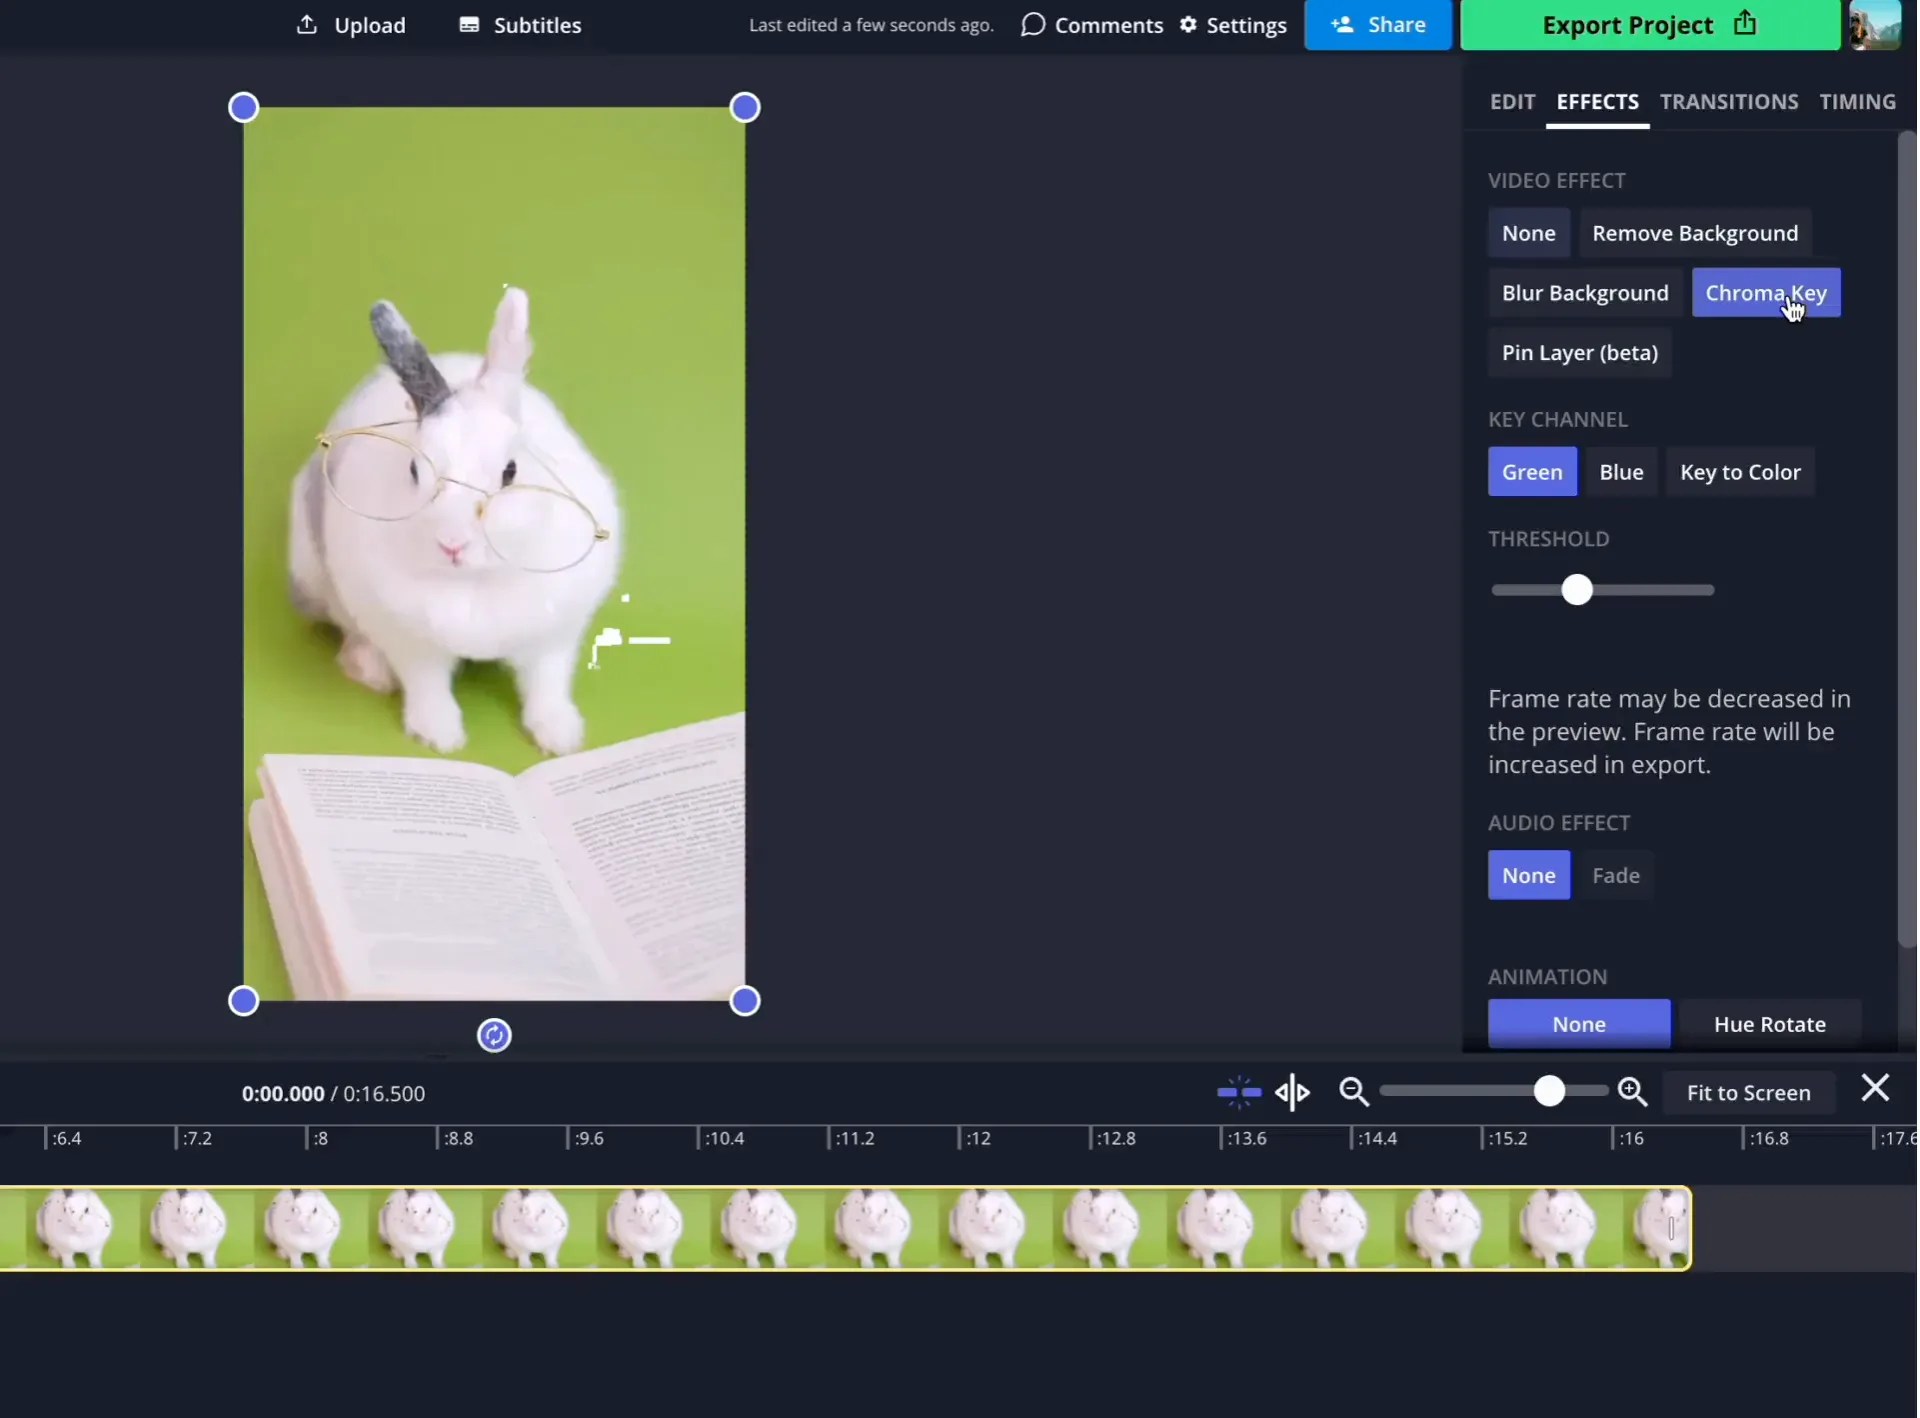Image resolution: width=1920 pixels, height=1418 pixels.
Task: Click the rotate handle below the video
Action: (494, 1036)
